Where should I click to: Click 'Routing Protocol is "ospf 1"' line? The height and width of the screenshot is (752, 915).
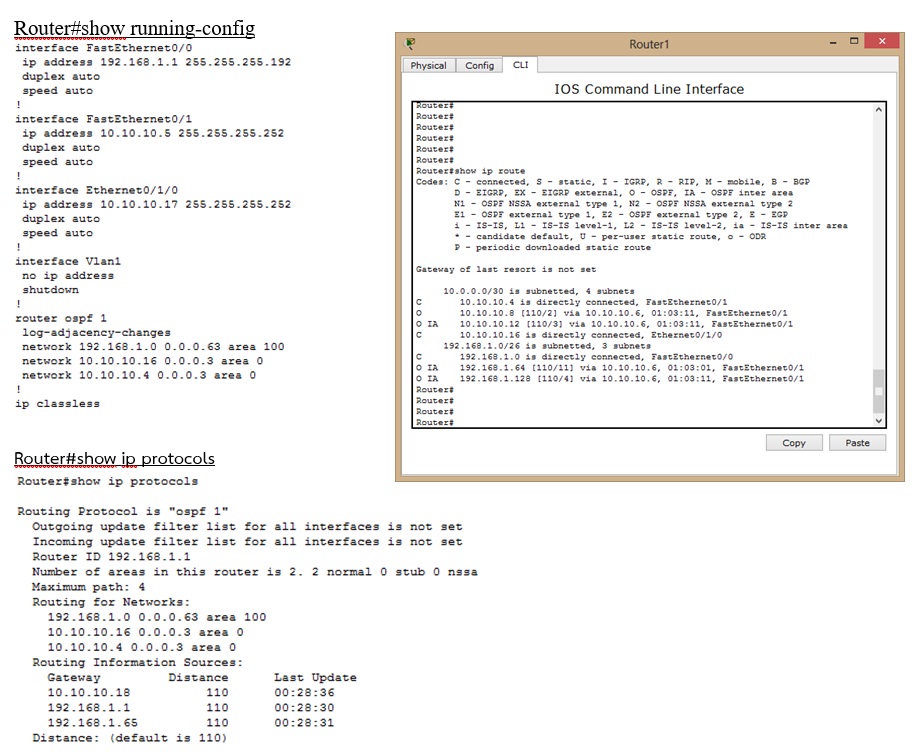click(x=123, y=512)
